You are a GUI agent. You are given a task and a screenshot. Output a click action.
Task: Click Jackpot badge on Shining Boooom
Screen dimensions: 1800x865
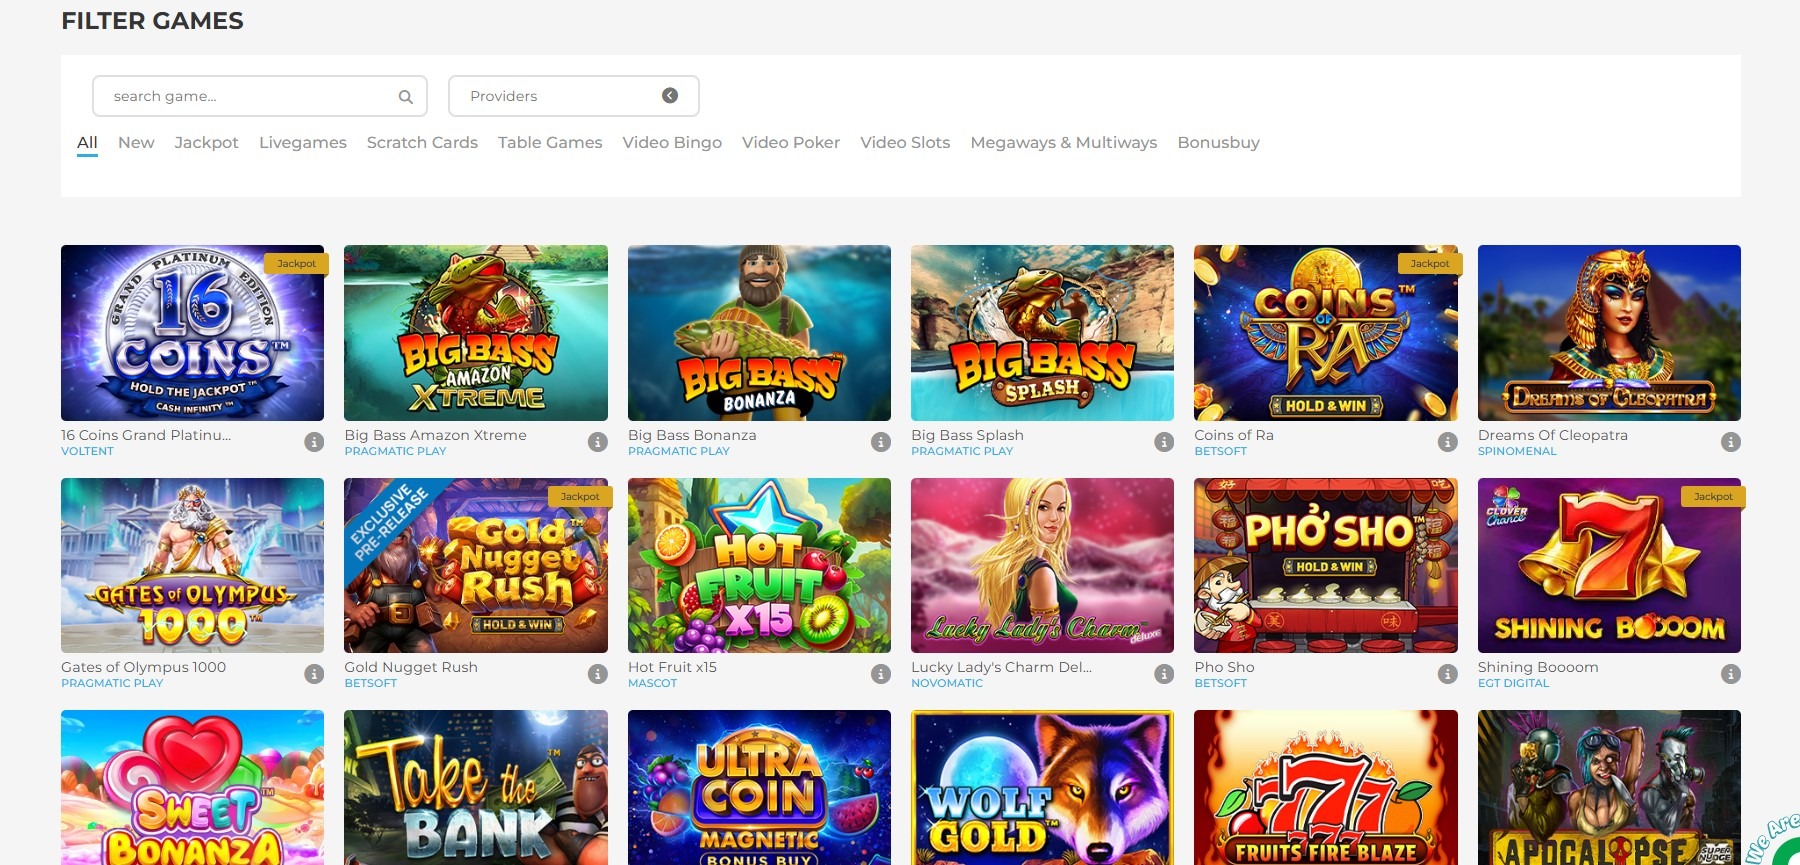click(1713, 496)
